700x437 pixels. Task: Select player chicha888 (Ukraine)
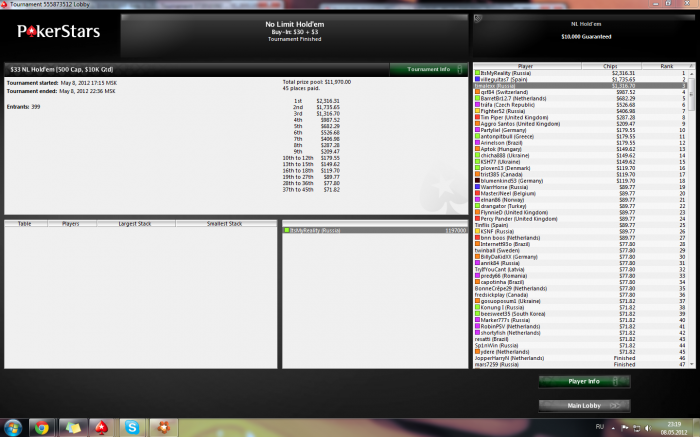[581, 155]
